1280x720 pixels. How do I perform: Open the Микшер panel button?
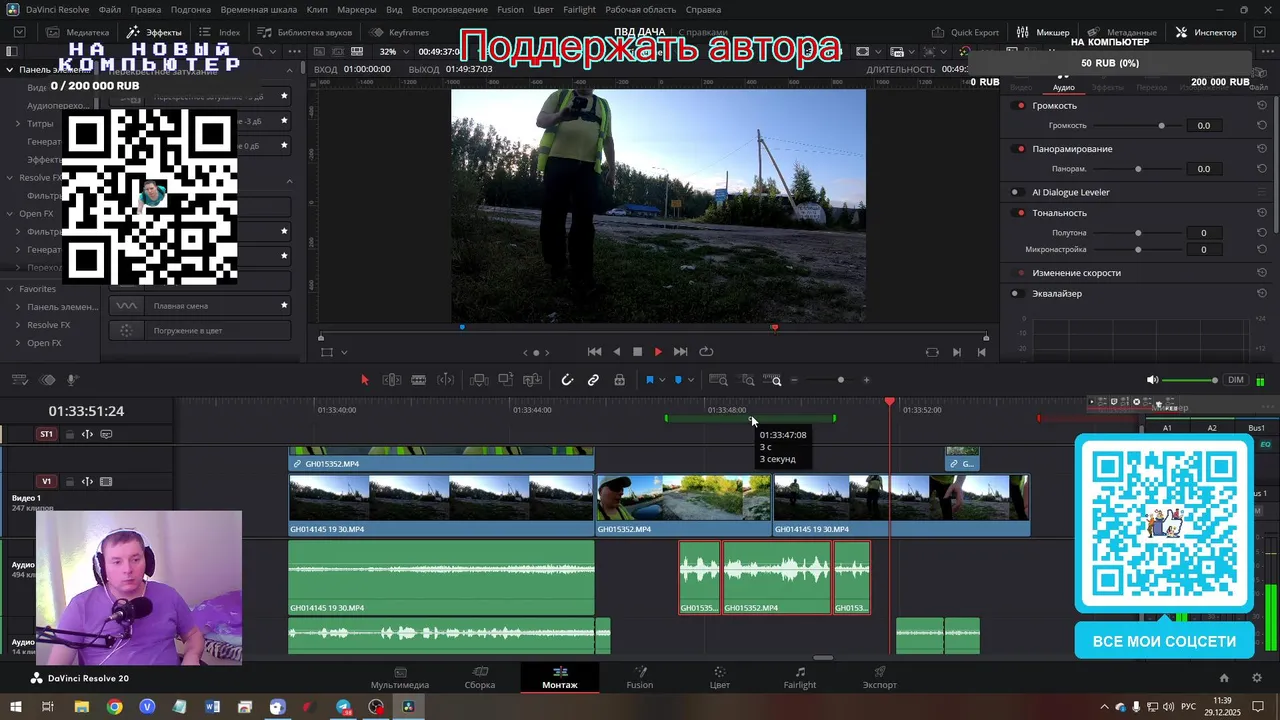[1043, 32]
